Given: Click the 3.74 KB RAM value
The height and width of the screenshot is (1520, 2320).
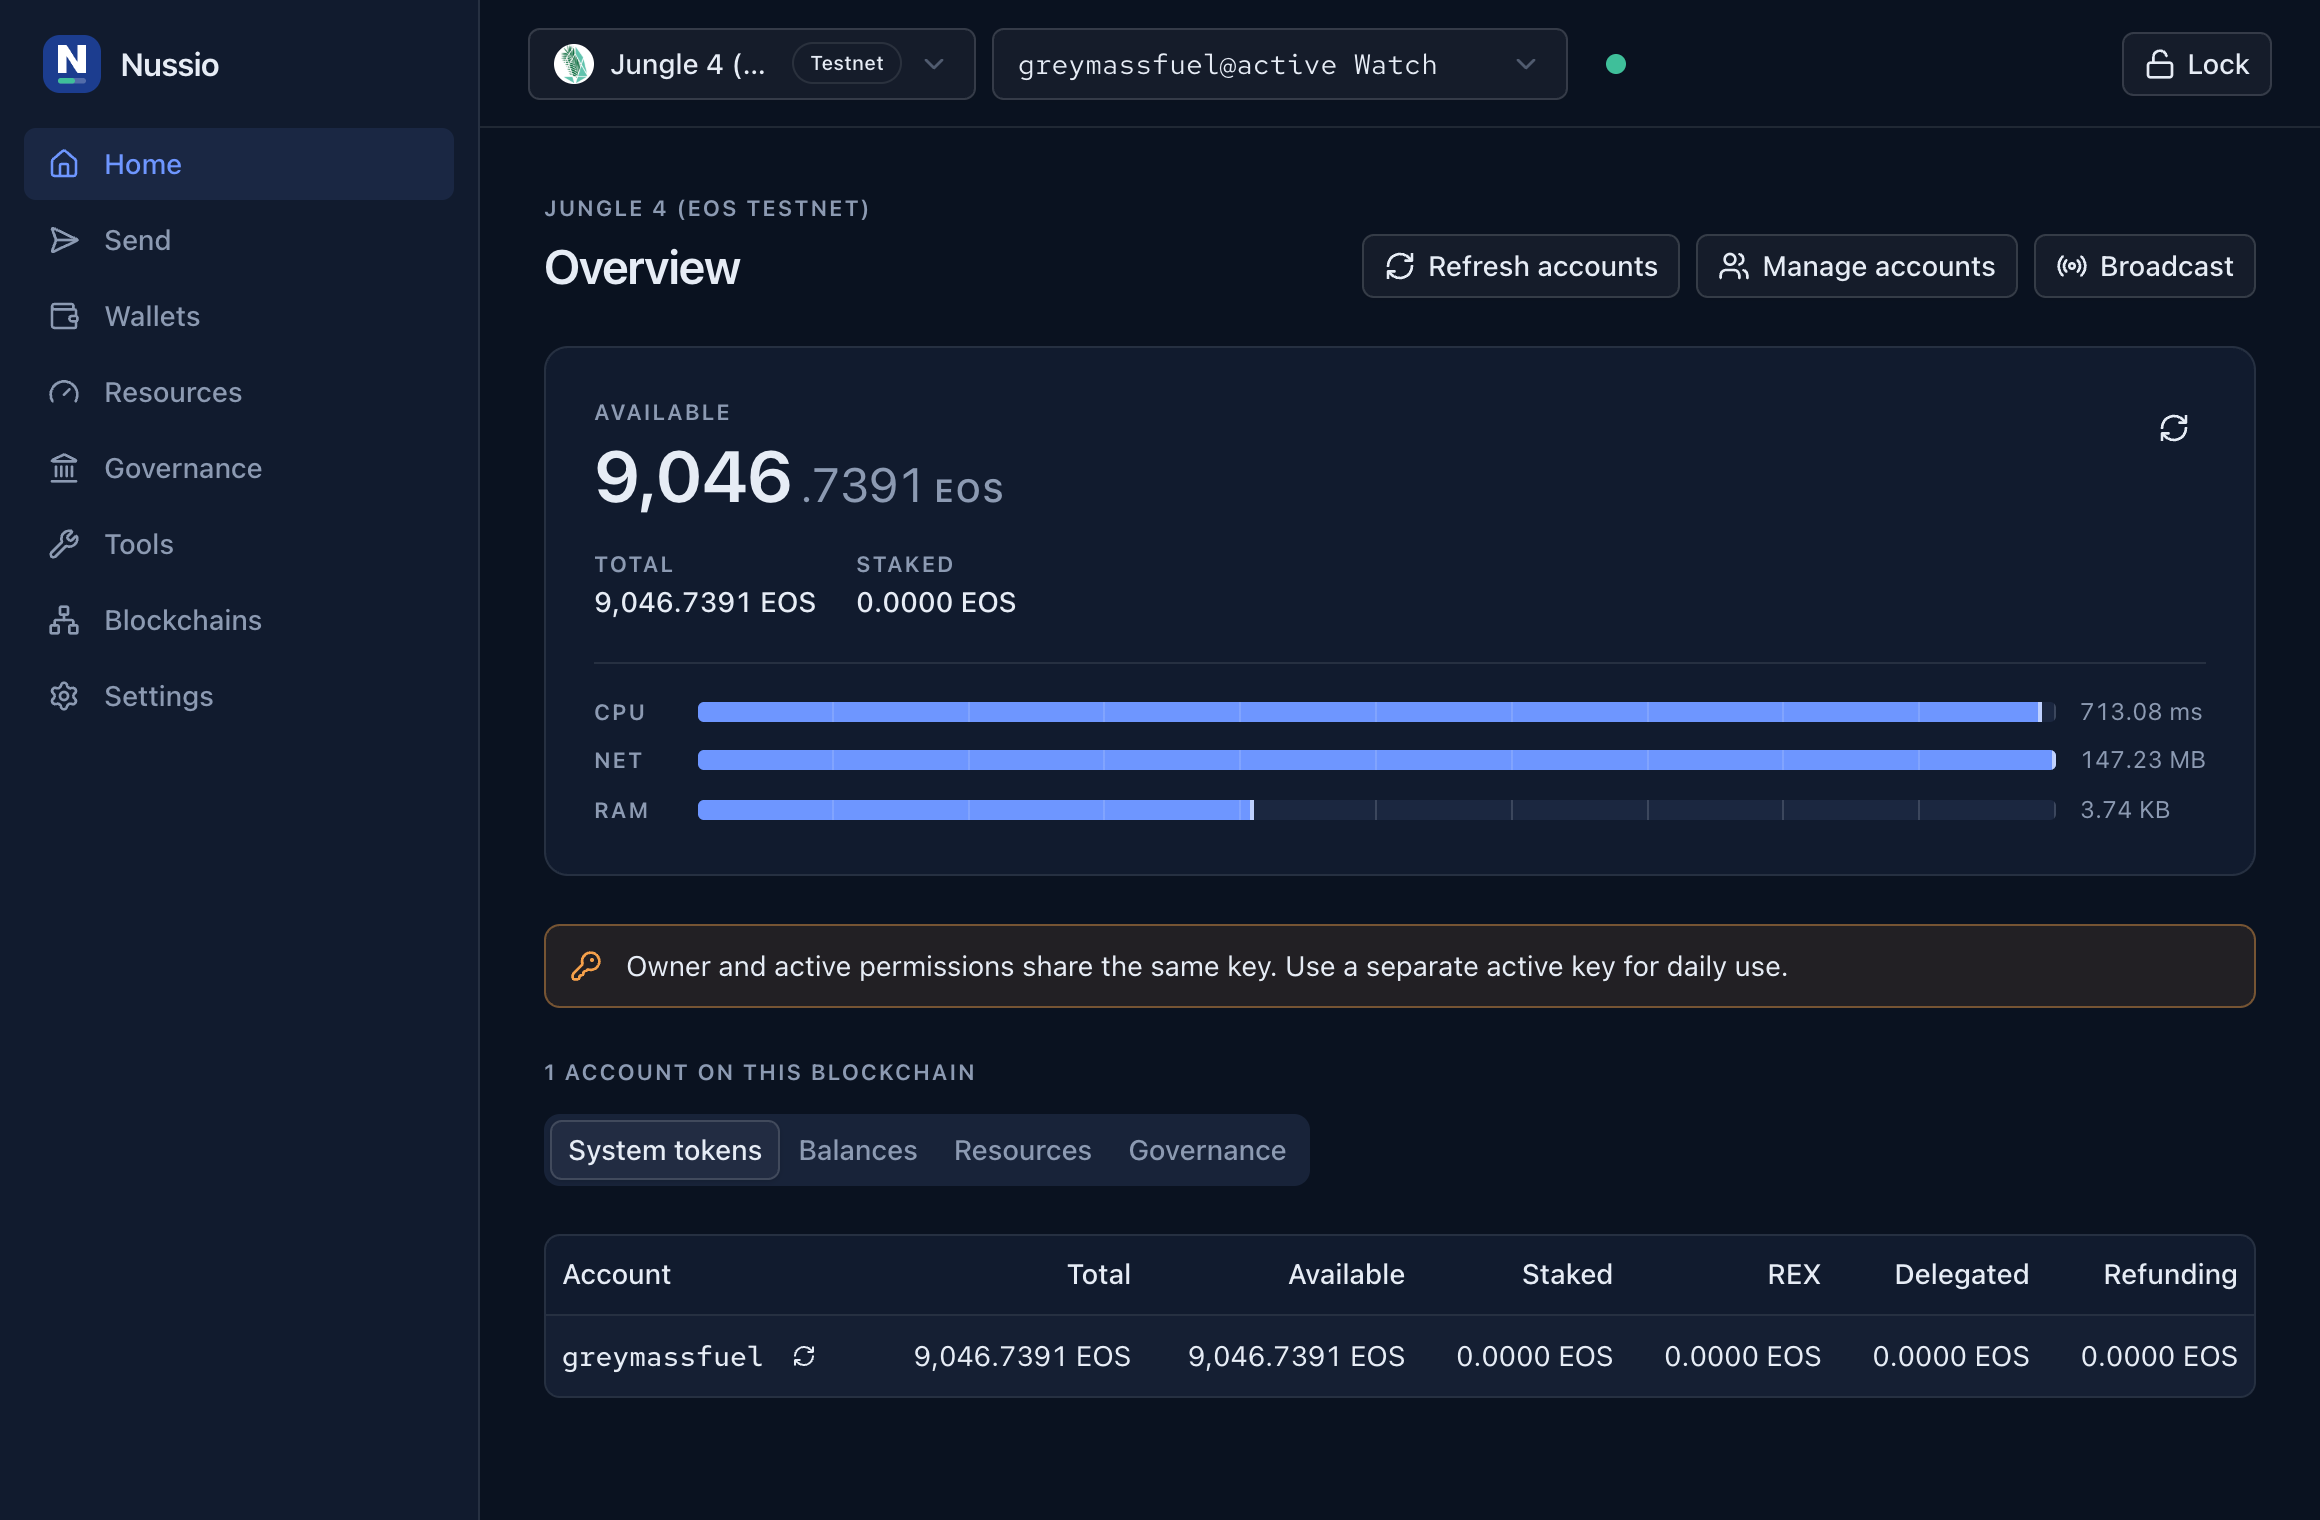Looking at the screenshot, I should click(x=2125, y=810).
